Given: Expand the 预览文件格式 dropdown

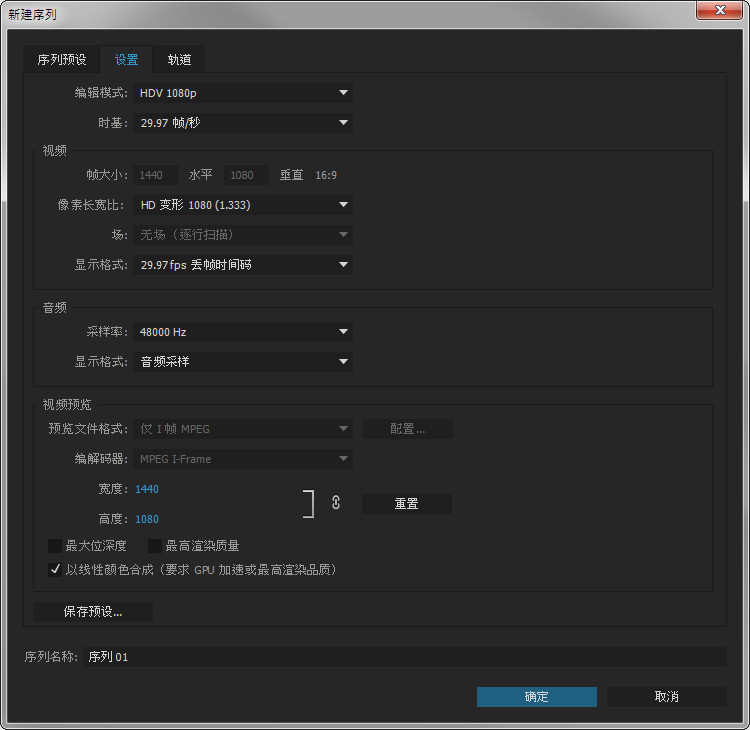Looking at the screenshot, I should (x=243, y=429).
